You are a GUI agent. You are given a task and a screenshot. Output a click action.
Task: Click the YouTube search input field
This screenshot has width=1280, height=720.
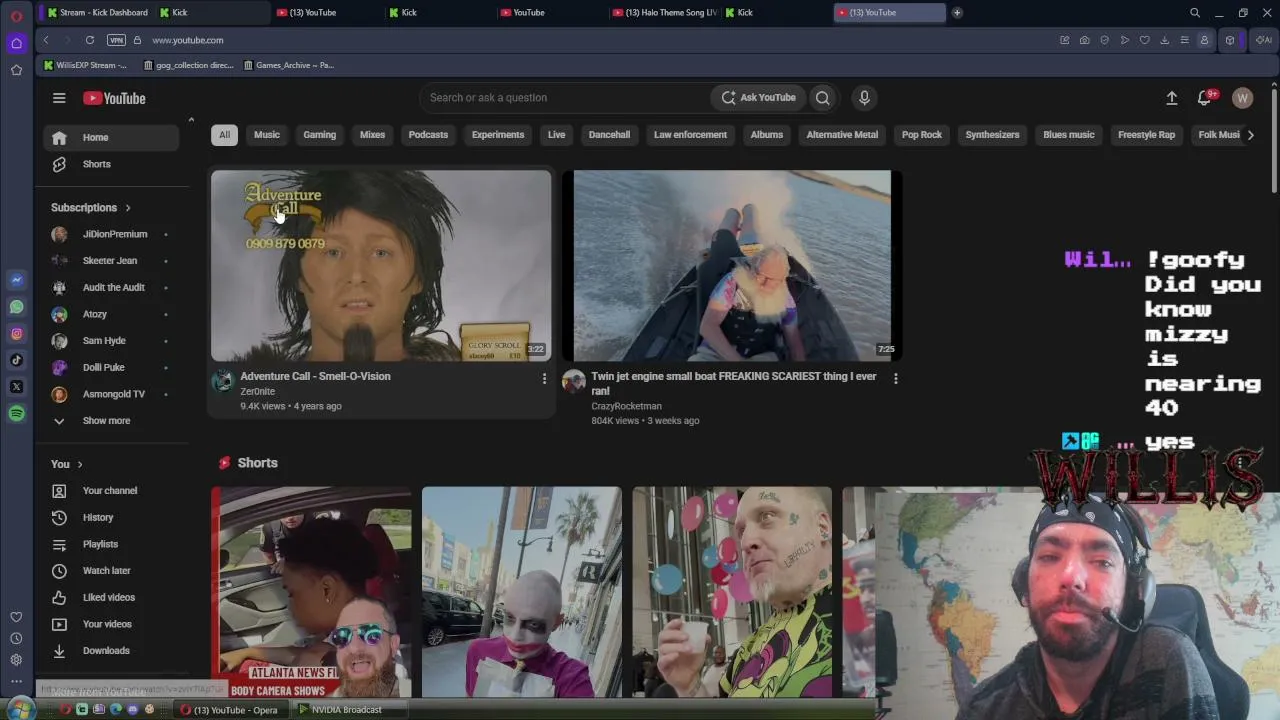(565, 98)
